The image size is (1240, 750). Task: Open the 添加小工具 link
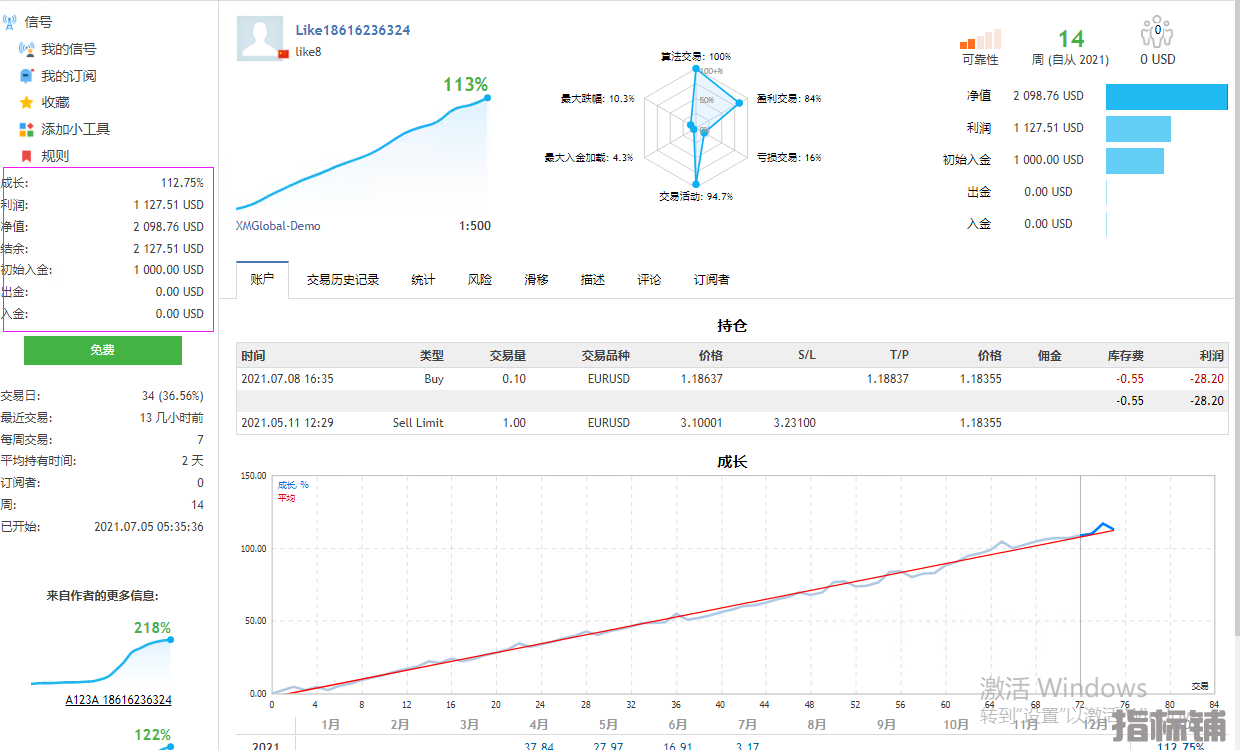(x=76, y=129)
